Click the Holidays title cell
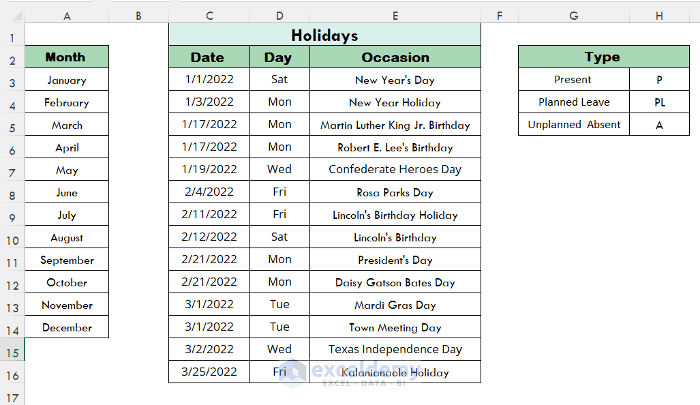This screenshot has width=700, height=405. coord(324,35)
